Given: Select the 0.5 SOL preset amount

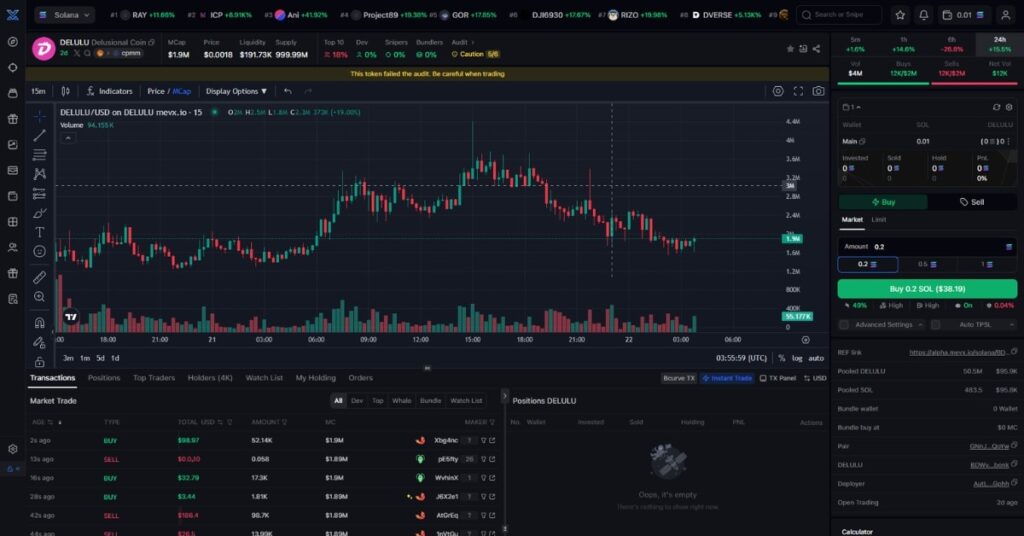Looking at the screenshot, I should (927, 264).
